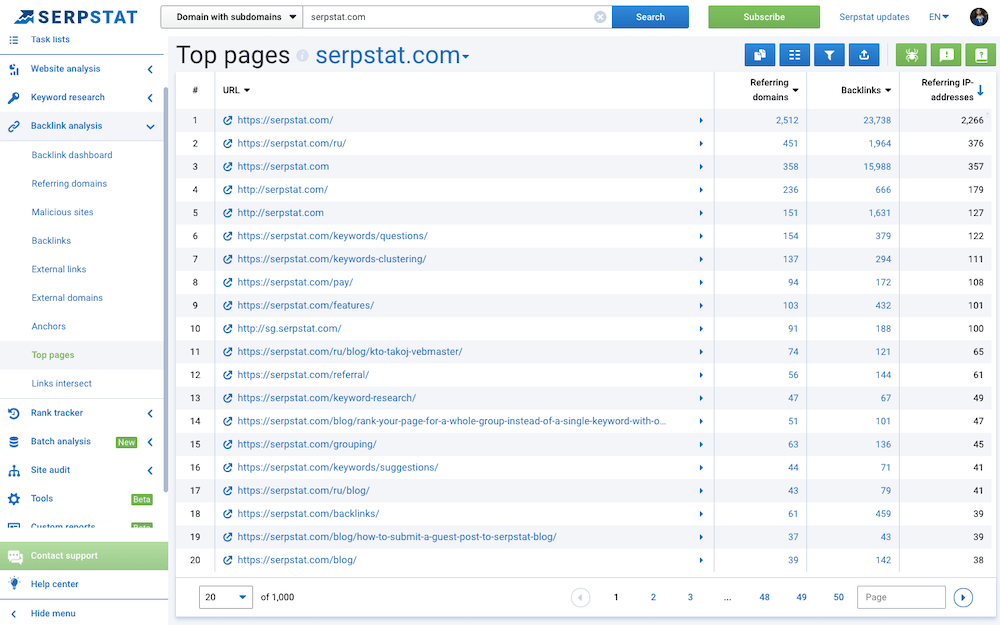Click the green bug report icon button
1000x625 pixels.
(x=911, y=55)
